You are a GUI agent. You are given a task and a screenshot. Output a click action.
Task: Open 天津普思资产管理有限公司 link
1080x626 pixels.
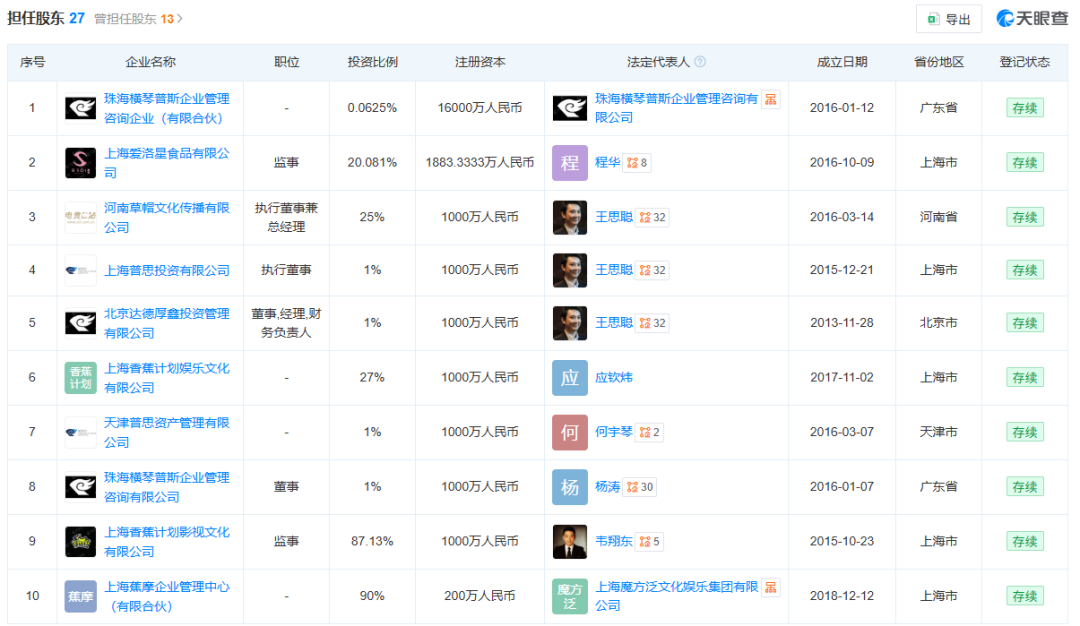pos(167,432)
